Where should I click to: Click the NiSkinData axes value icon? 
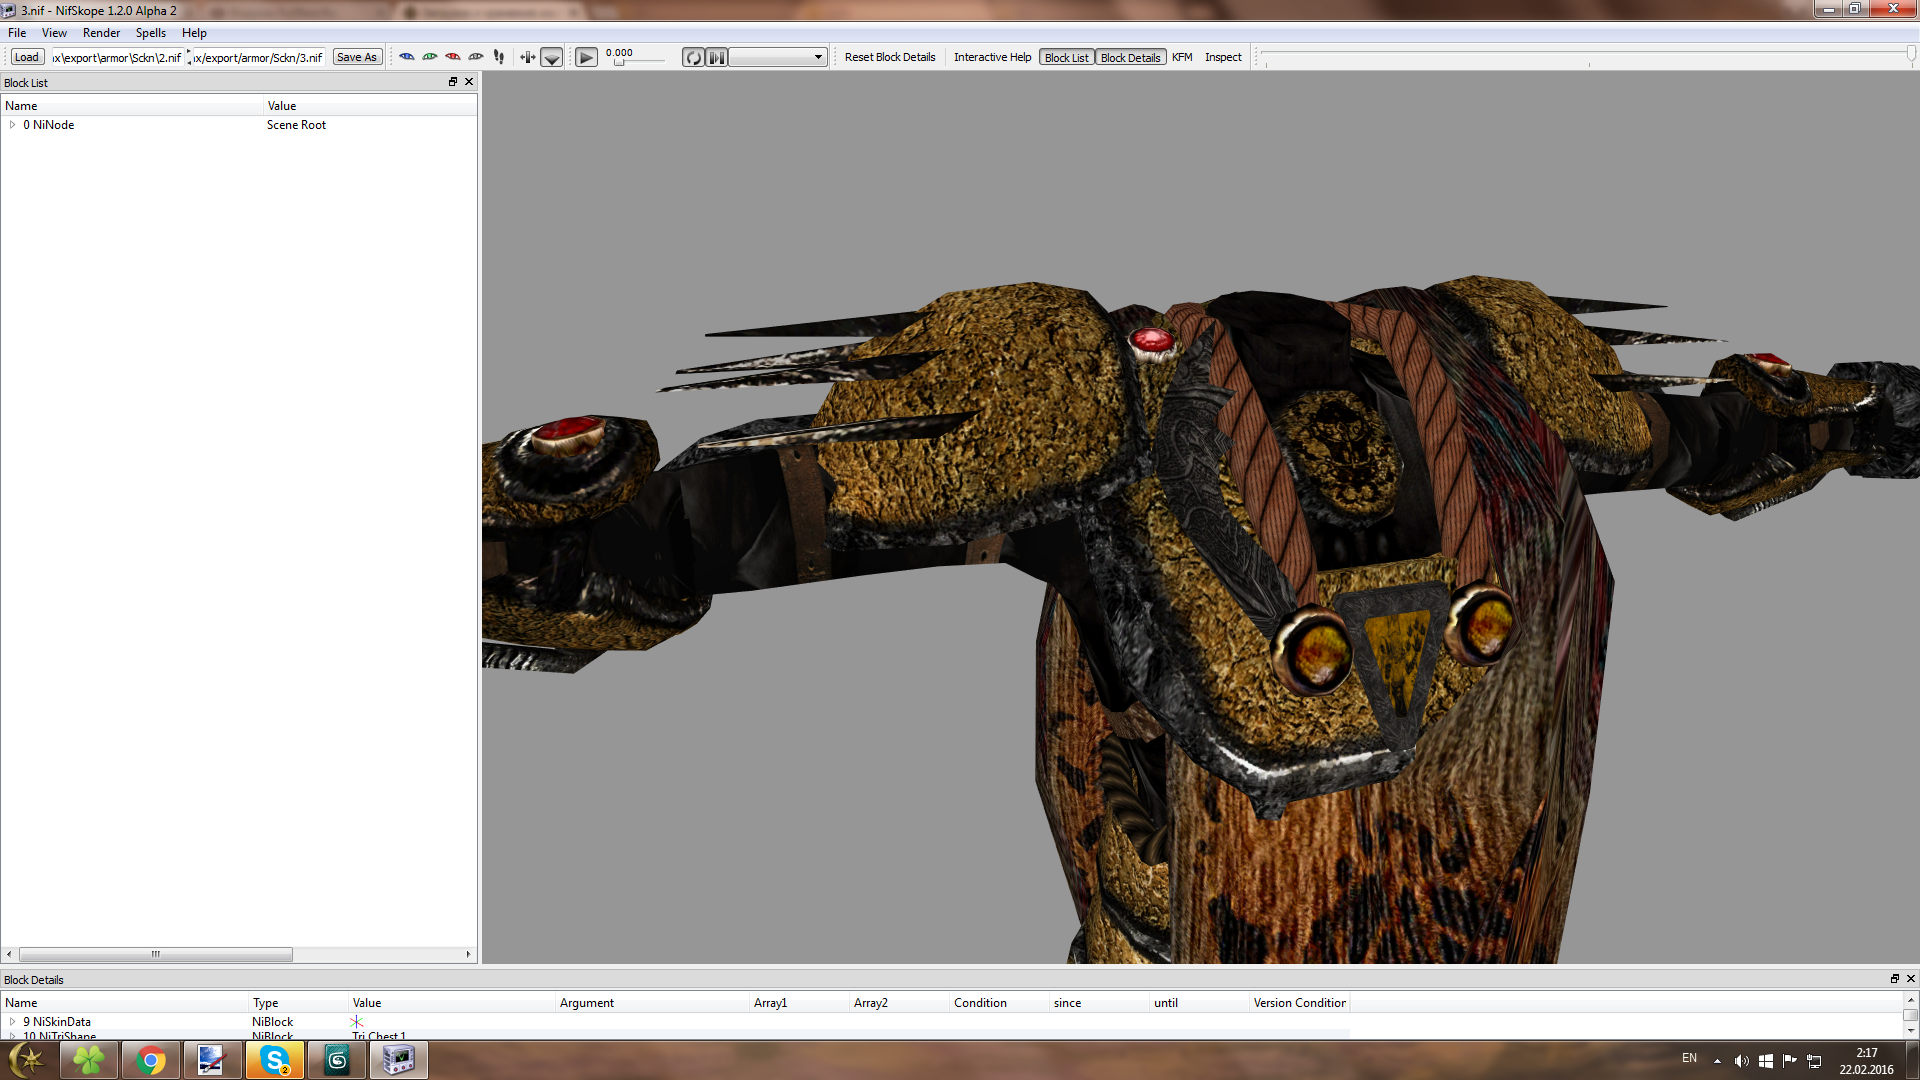(x=357, y=1022)
